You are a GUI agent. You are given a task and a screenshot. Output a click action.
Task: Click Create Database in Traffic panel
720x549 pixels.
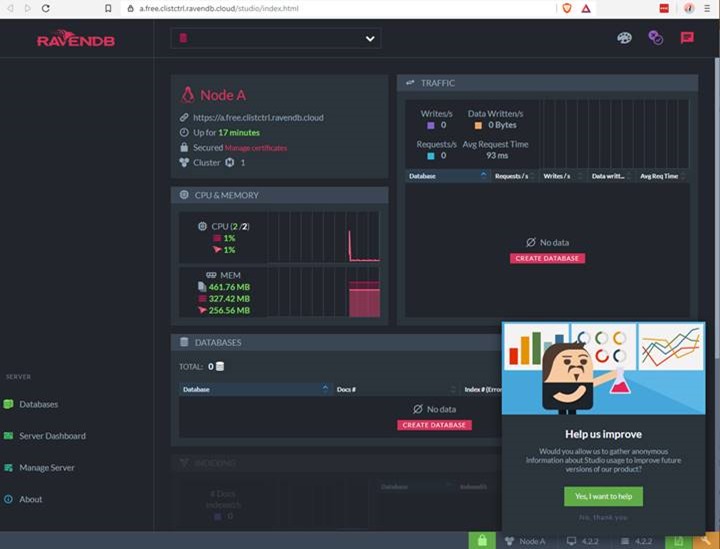point(547,258)
